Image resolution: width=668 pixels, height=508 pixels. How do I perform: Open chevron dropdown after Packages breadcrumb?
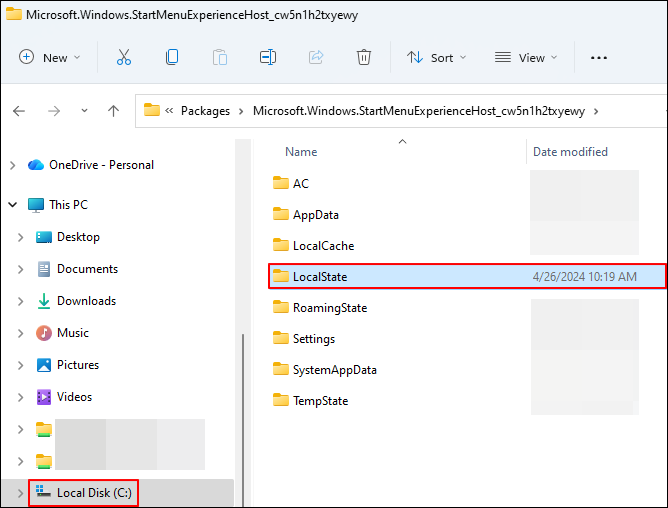241,111
